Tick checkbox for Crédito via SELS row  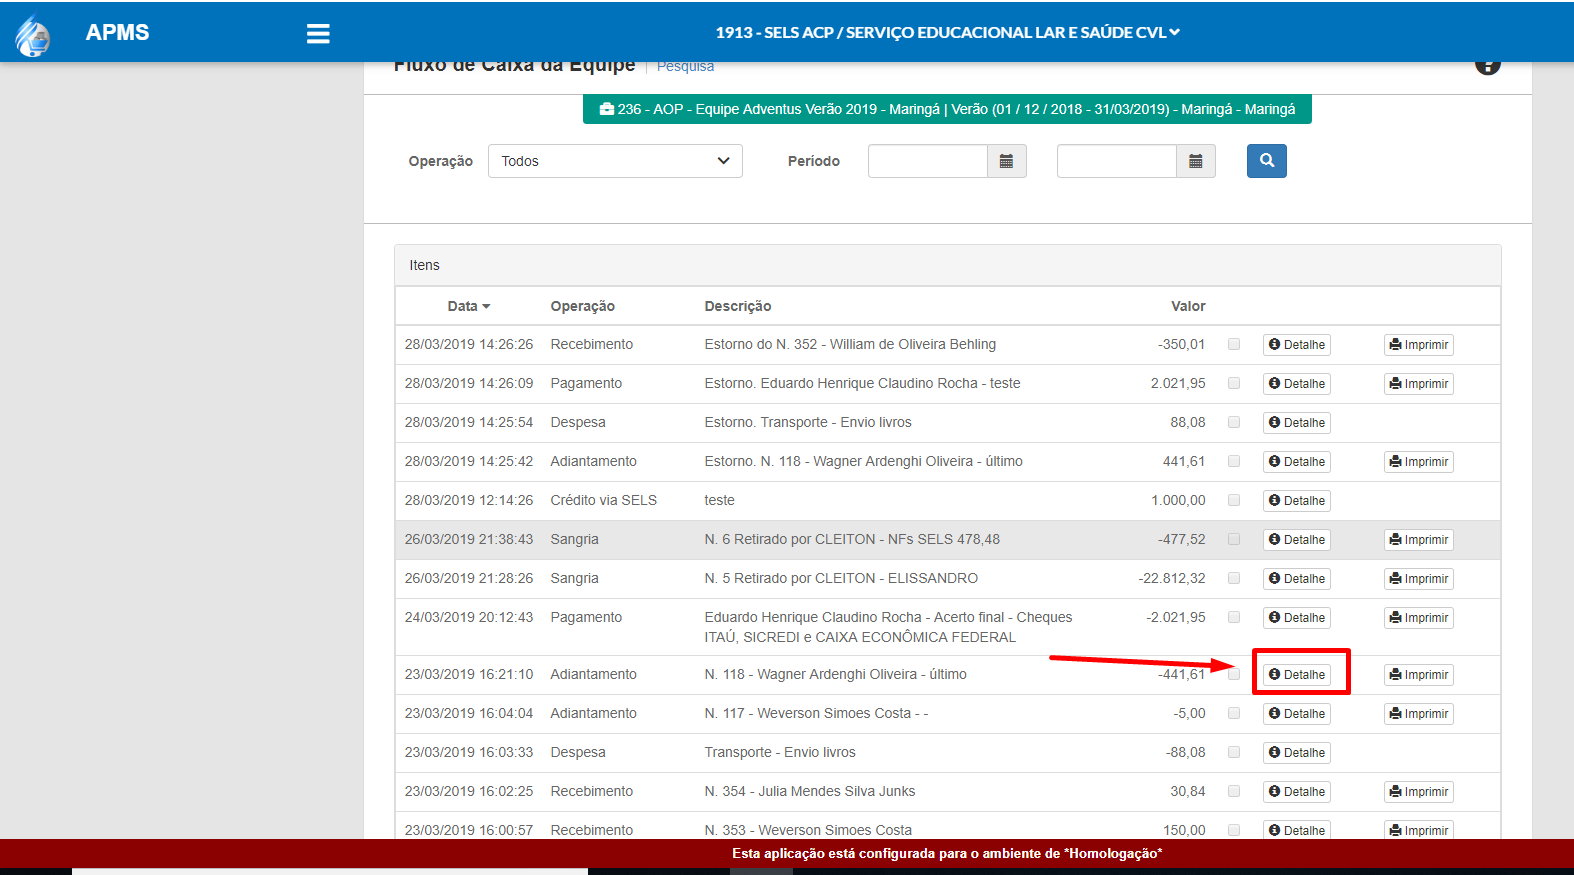1234,500
